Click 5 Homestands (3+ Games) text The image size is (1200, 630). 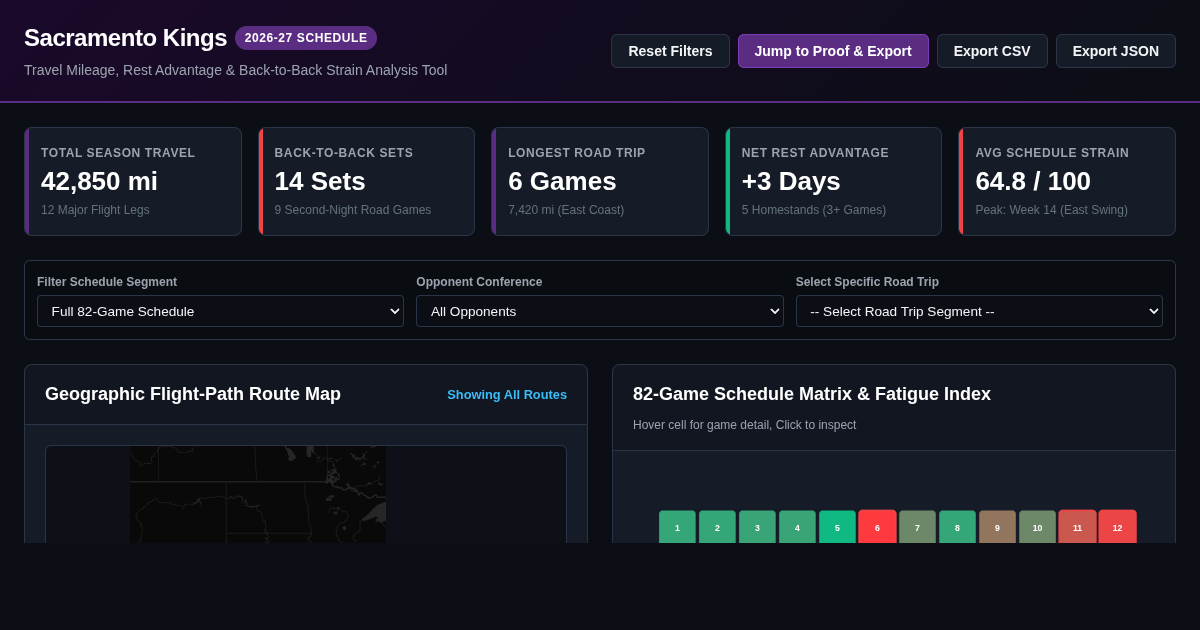[x=814, y=210]
